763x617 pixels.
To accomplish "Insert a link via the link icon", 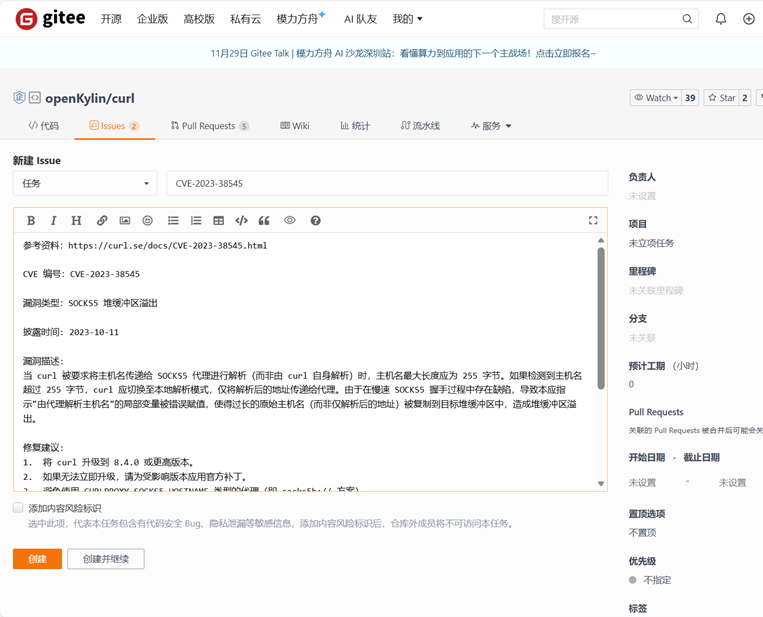I will 102,220.
